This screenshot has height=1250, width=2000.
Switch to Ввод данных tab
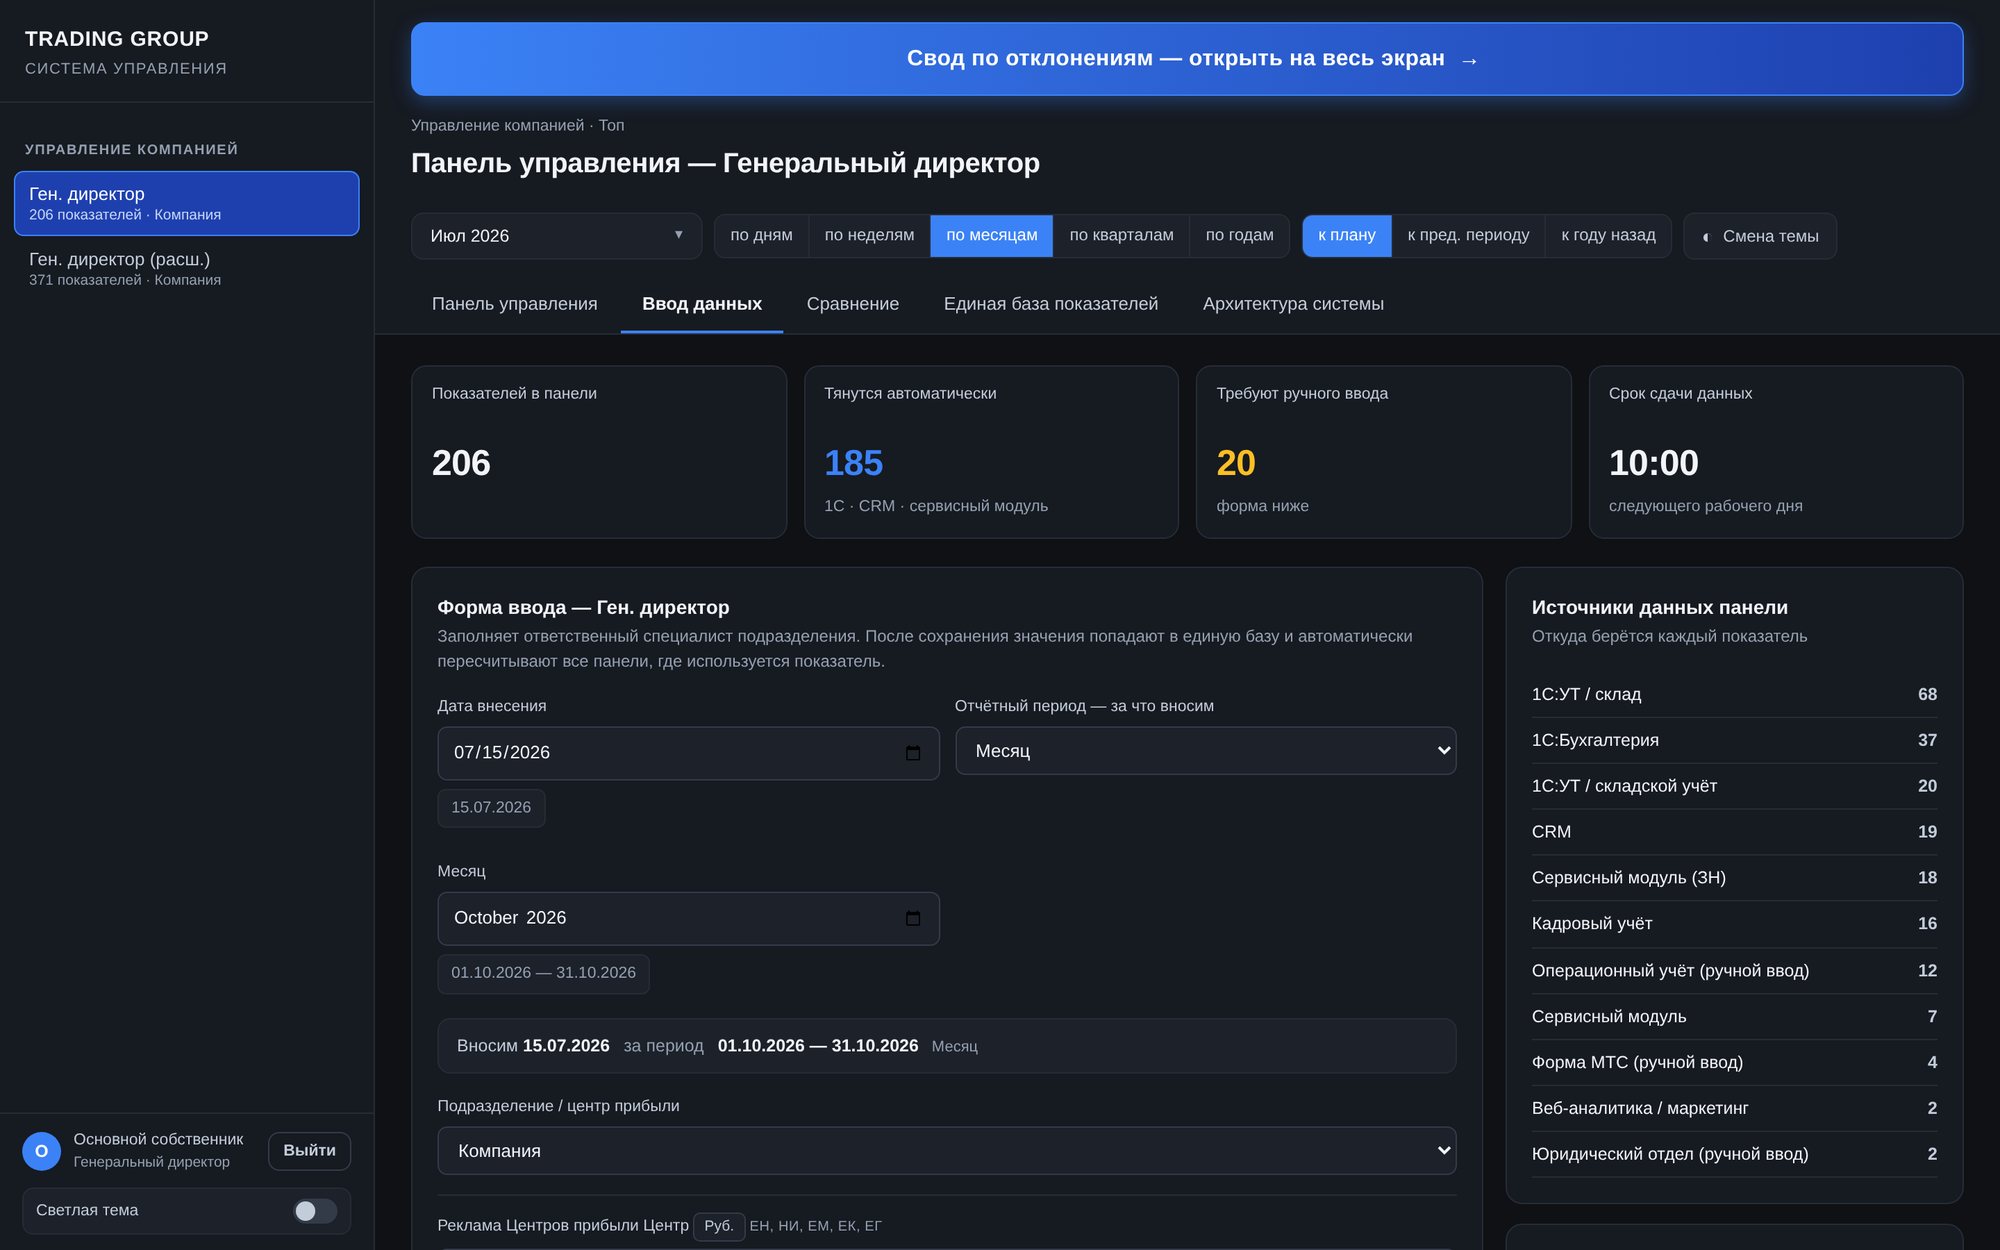[x=701, y=304]
